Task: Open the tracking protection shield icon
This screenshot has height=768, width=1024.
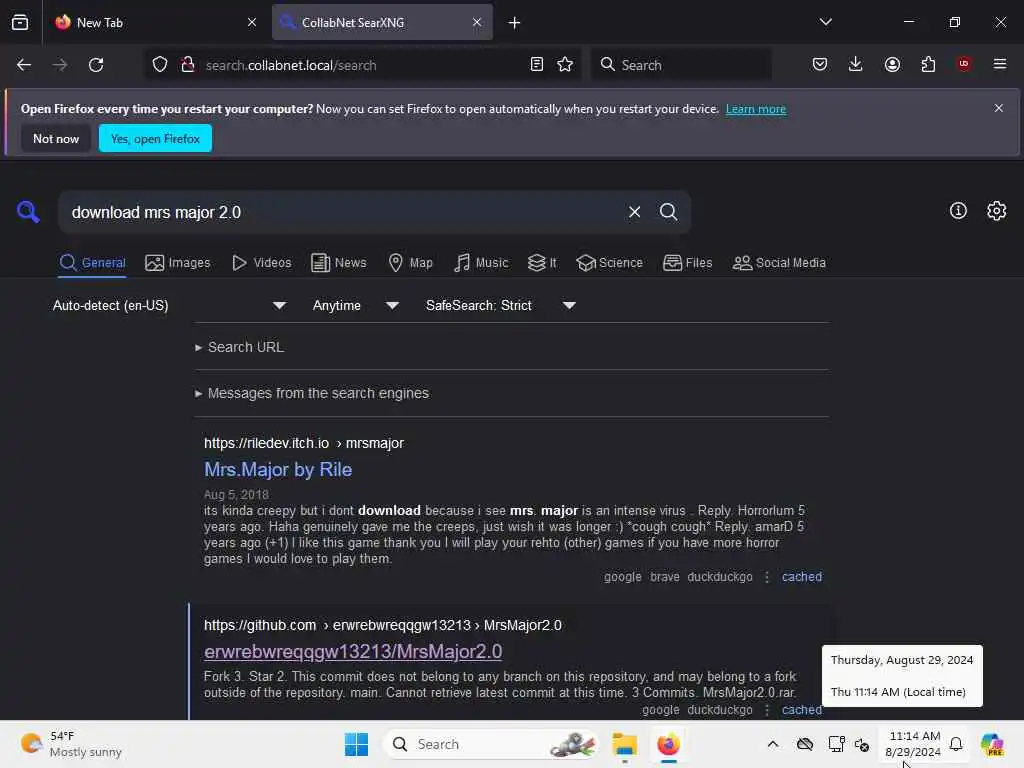Action: 160,65
